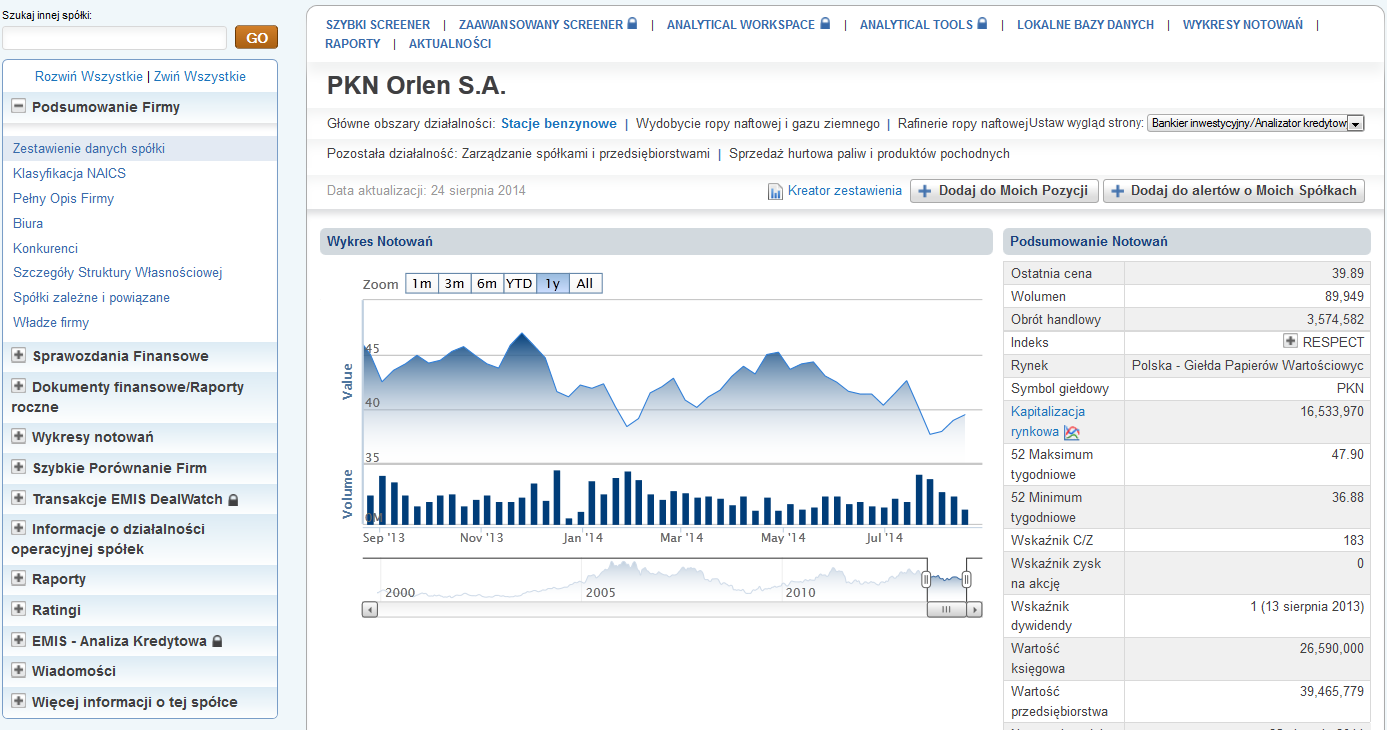Click lock icon by Transakcje EMIS DealWatch
Image resolution: width=1387 pixels, height=730 pixels.
[233, 499]
